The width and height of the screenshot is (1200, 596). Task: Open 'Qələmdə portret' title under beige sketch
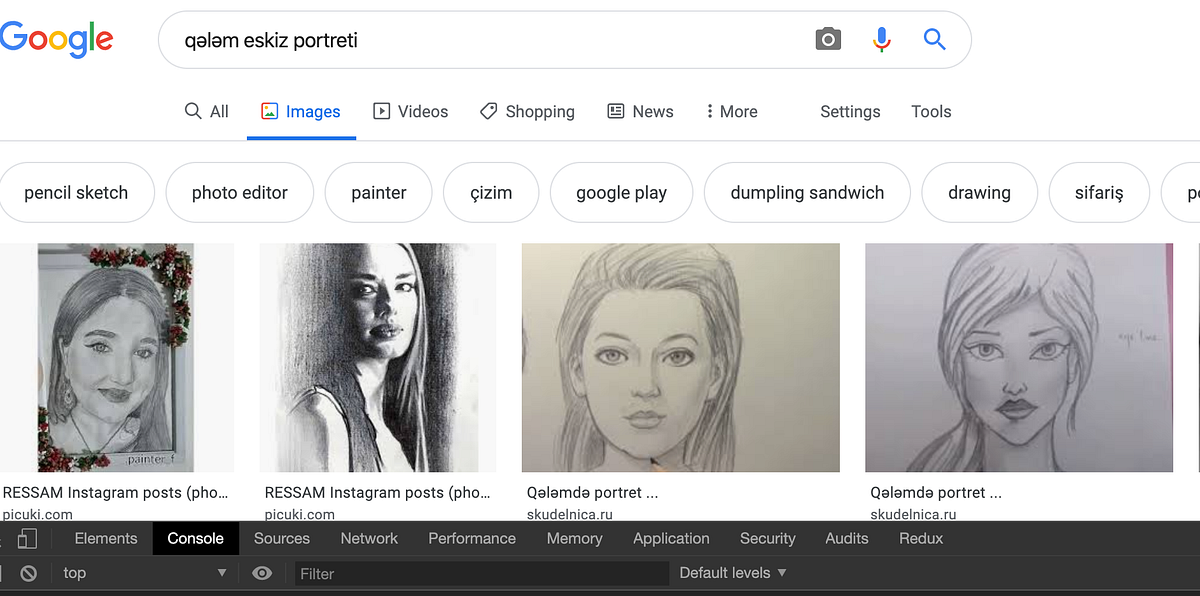point(592,493)
